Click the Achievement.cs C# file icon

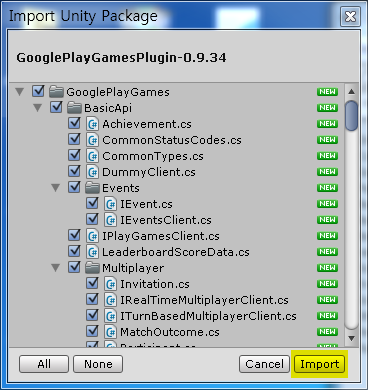(92, 124)
